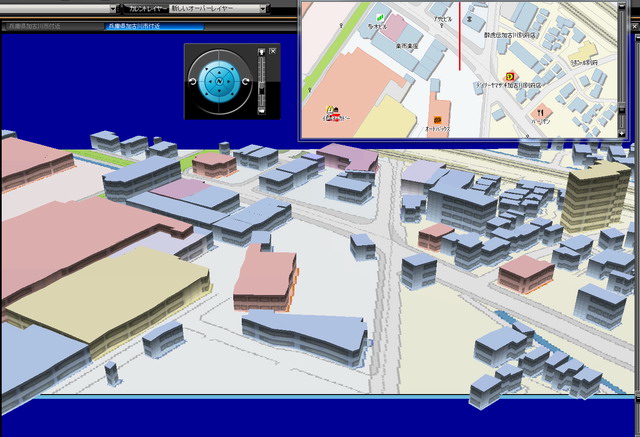Open the leftmost top toolbar dropdown arrow

tap(113, 9)
